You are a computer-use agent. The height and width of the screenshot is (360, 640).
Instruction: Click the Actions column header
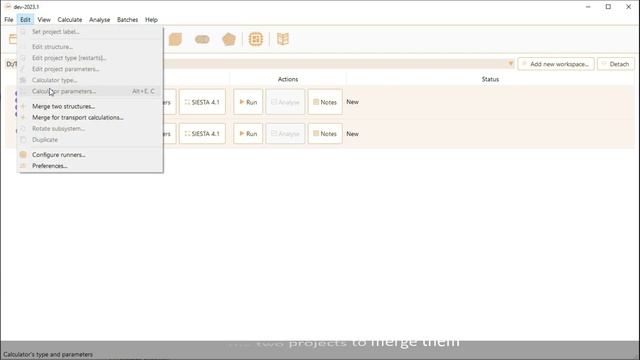point(288,79)
